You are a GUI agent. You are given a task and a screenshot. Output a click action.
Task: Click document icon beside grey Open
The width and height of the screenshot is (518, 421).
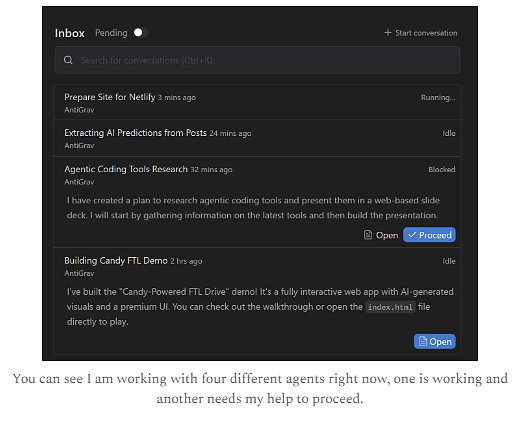click(368, 235)
